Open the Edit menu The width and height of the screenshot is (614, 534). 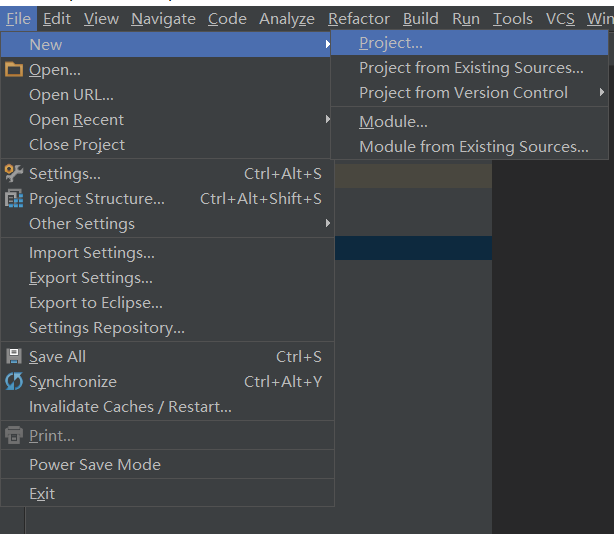point(57,19)
